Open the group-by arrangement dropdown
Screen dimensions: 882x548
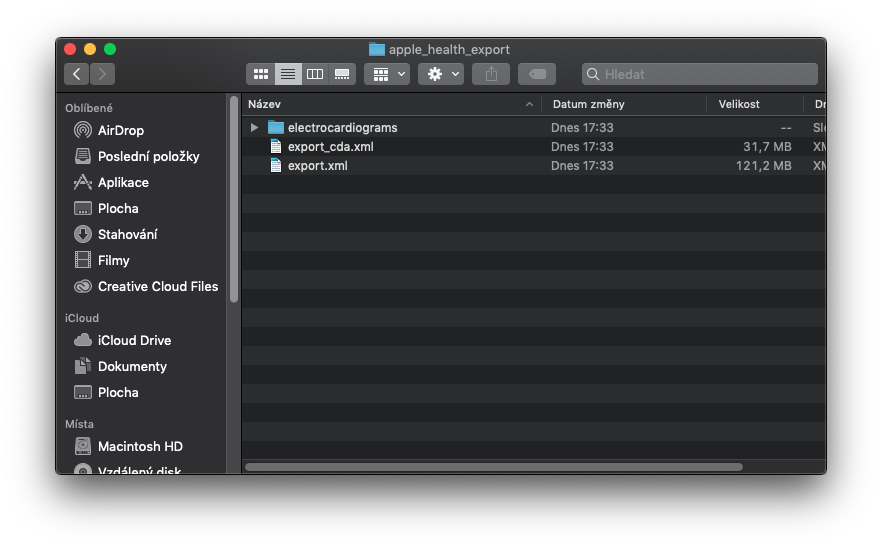point(387,74)
